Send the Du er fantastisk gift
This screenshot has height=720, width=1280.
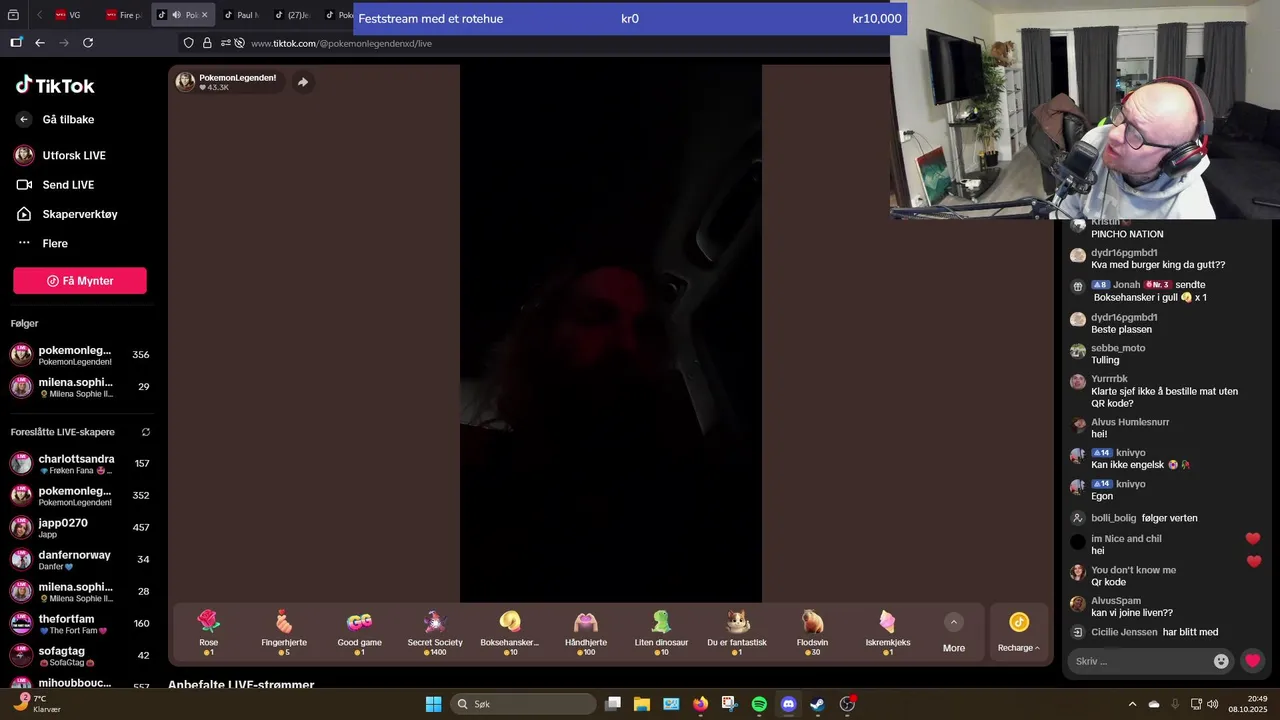pyautogui.click(x=737, y=633)
